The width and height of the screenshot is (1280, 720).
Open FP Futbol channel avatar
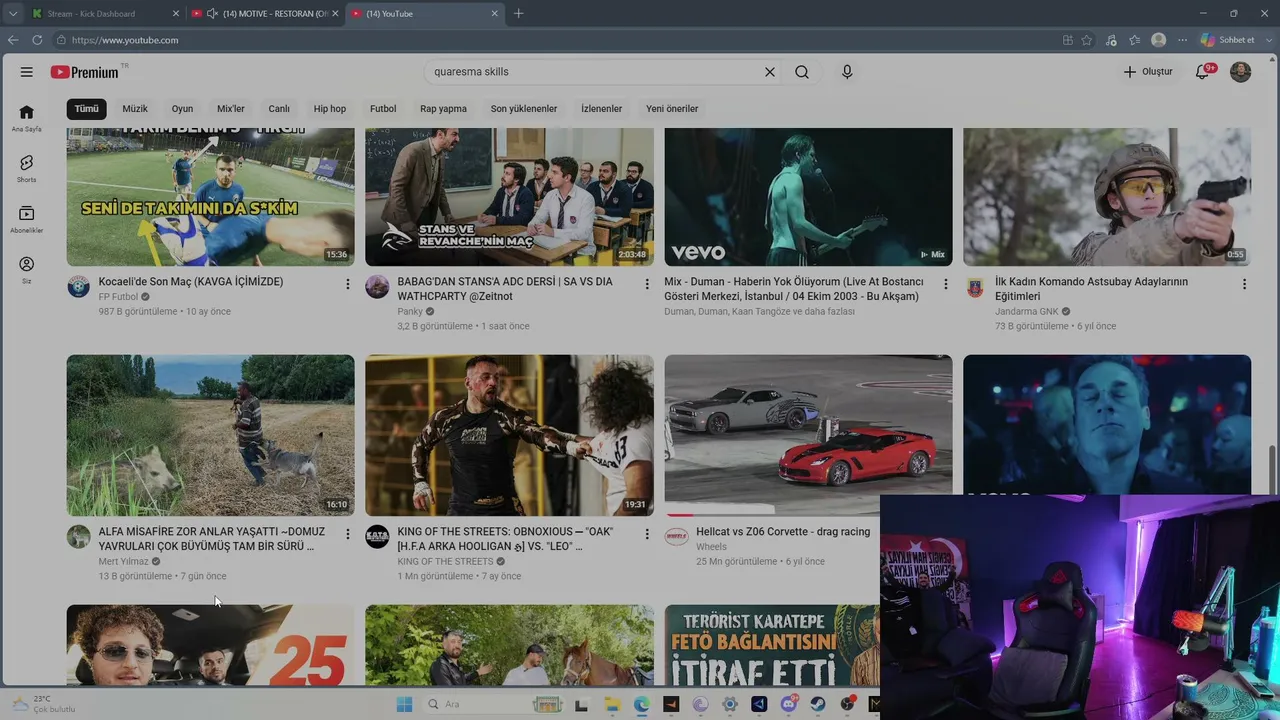78,287
